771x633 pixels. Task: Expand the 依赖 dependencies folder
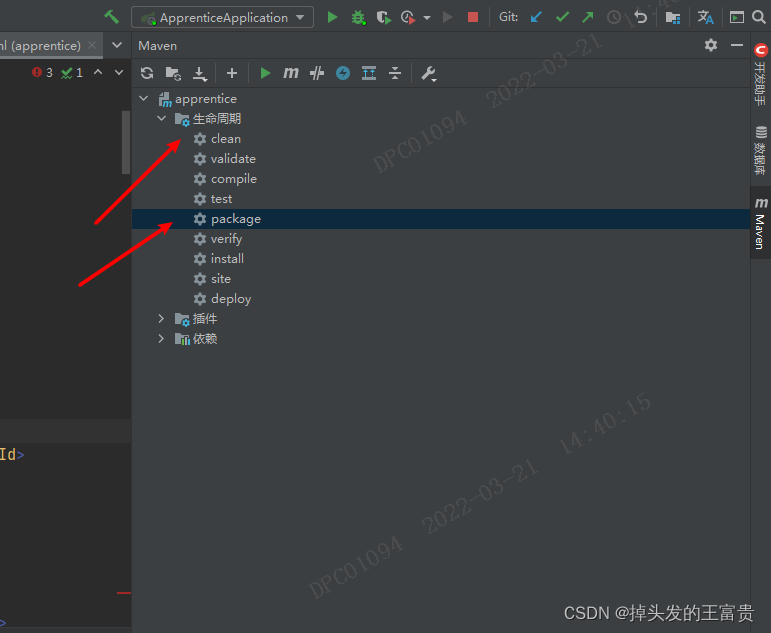point(161,338)
